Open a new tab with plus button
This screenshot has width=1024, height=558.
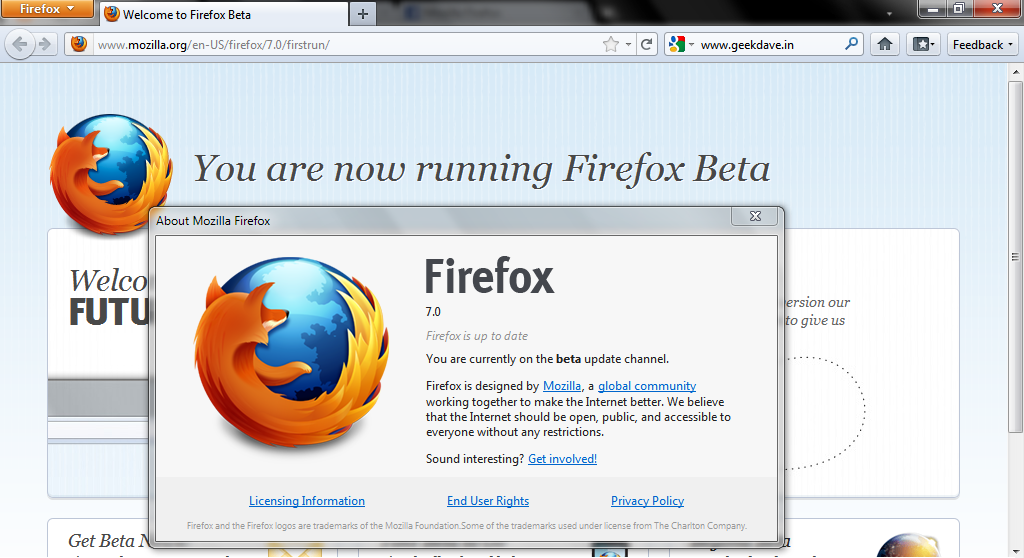(363, 14)
